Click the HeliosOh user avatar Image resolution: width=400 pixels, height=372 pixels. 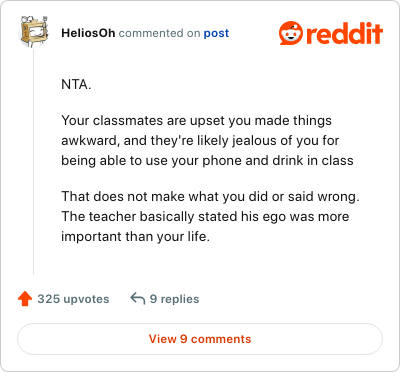tap(34, 32)
